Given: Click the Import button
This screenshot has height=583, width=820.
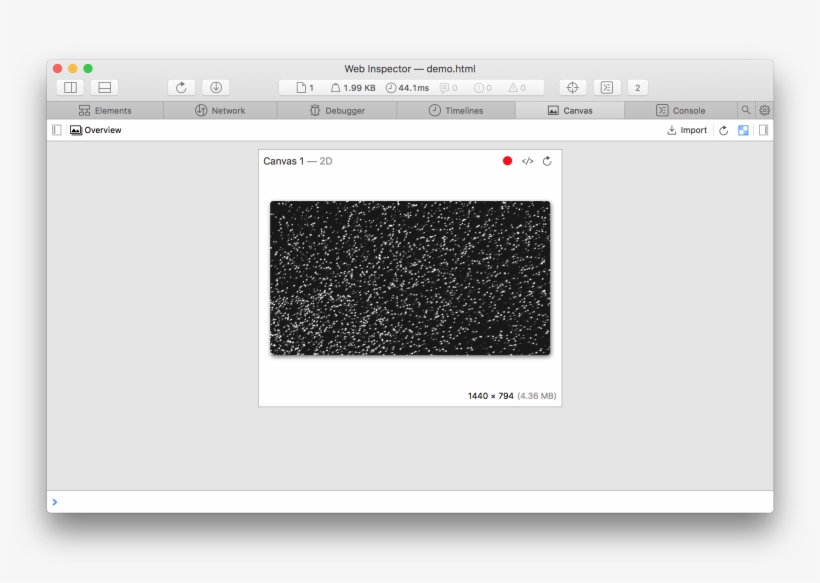Looking at the screenshot, I should tap(687, 130).
